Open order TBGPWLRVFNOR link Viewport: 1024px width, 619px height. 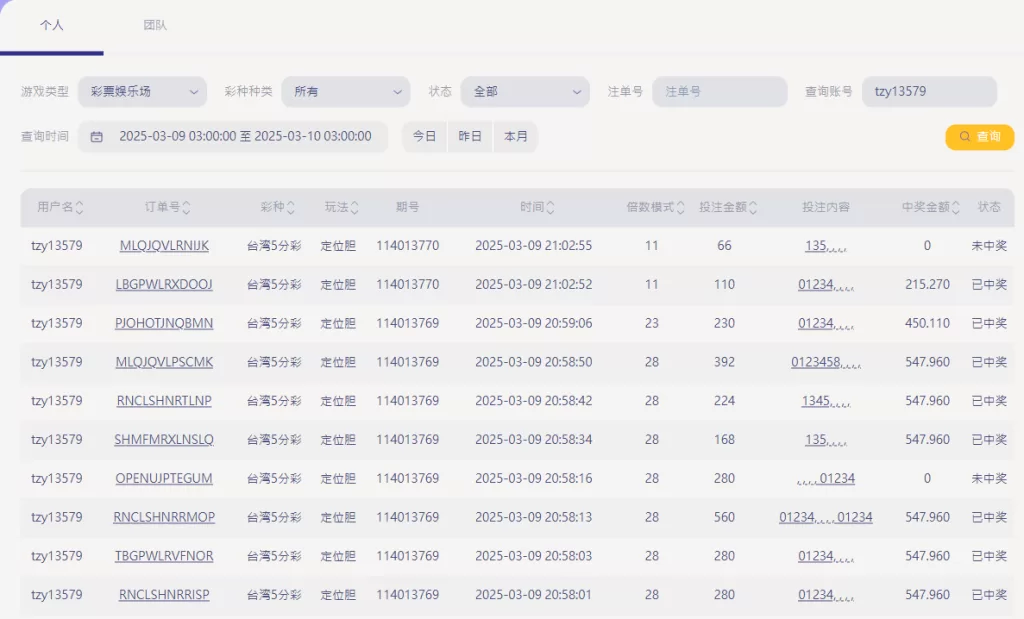(x=164, y=556)
